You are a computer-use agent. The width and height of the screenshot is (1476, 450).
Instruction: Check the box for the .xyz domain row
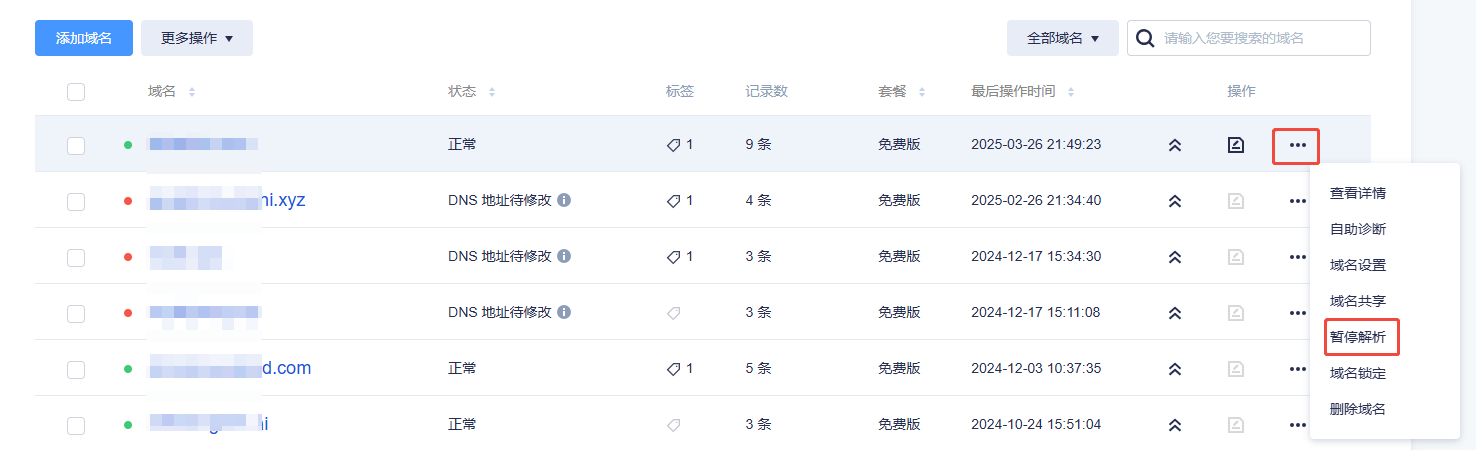point(76,201)
